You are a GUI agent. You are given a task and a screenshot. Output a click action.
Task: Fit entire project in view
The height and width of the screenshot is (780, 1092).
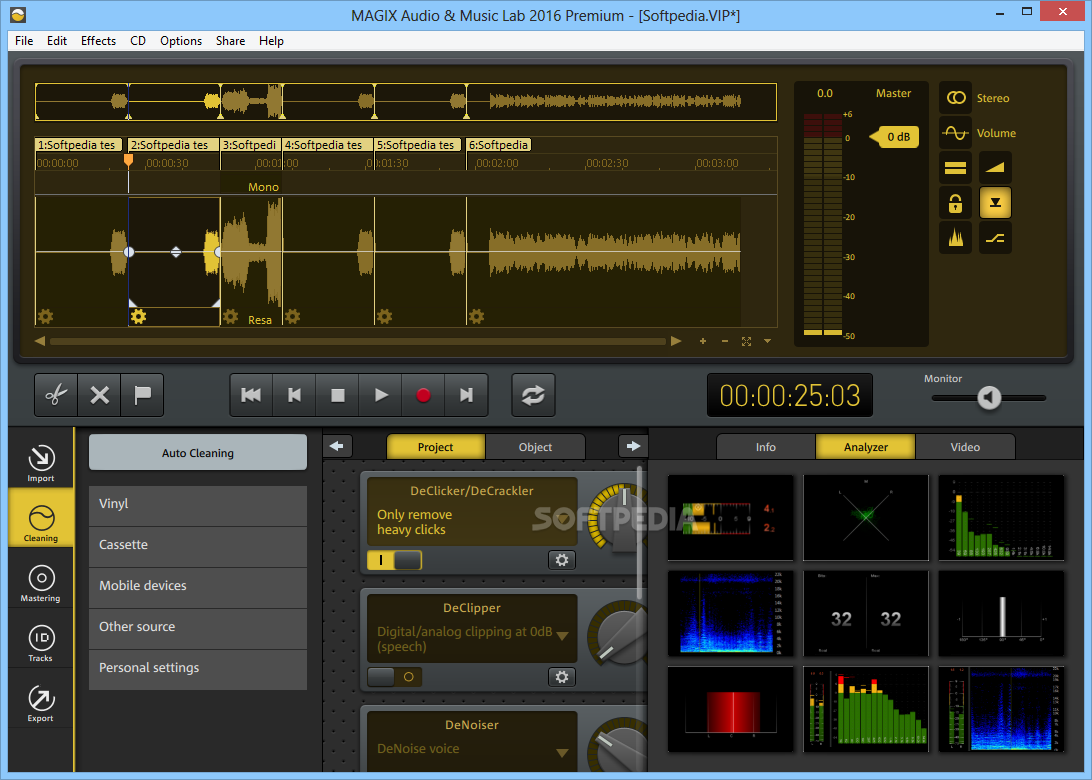coord(747,341)
